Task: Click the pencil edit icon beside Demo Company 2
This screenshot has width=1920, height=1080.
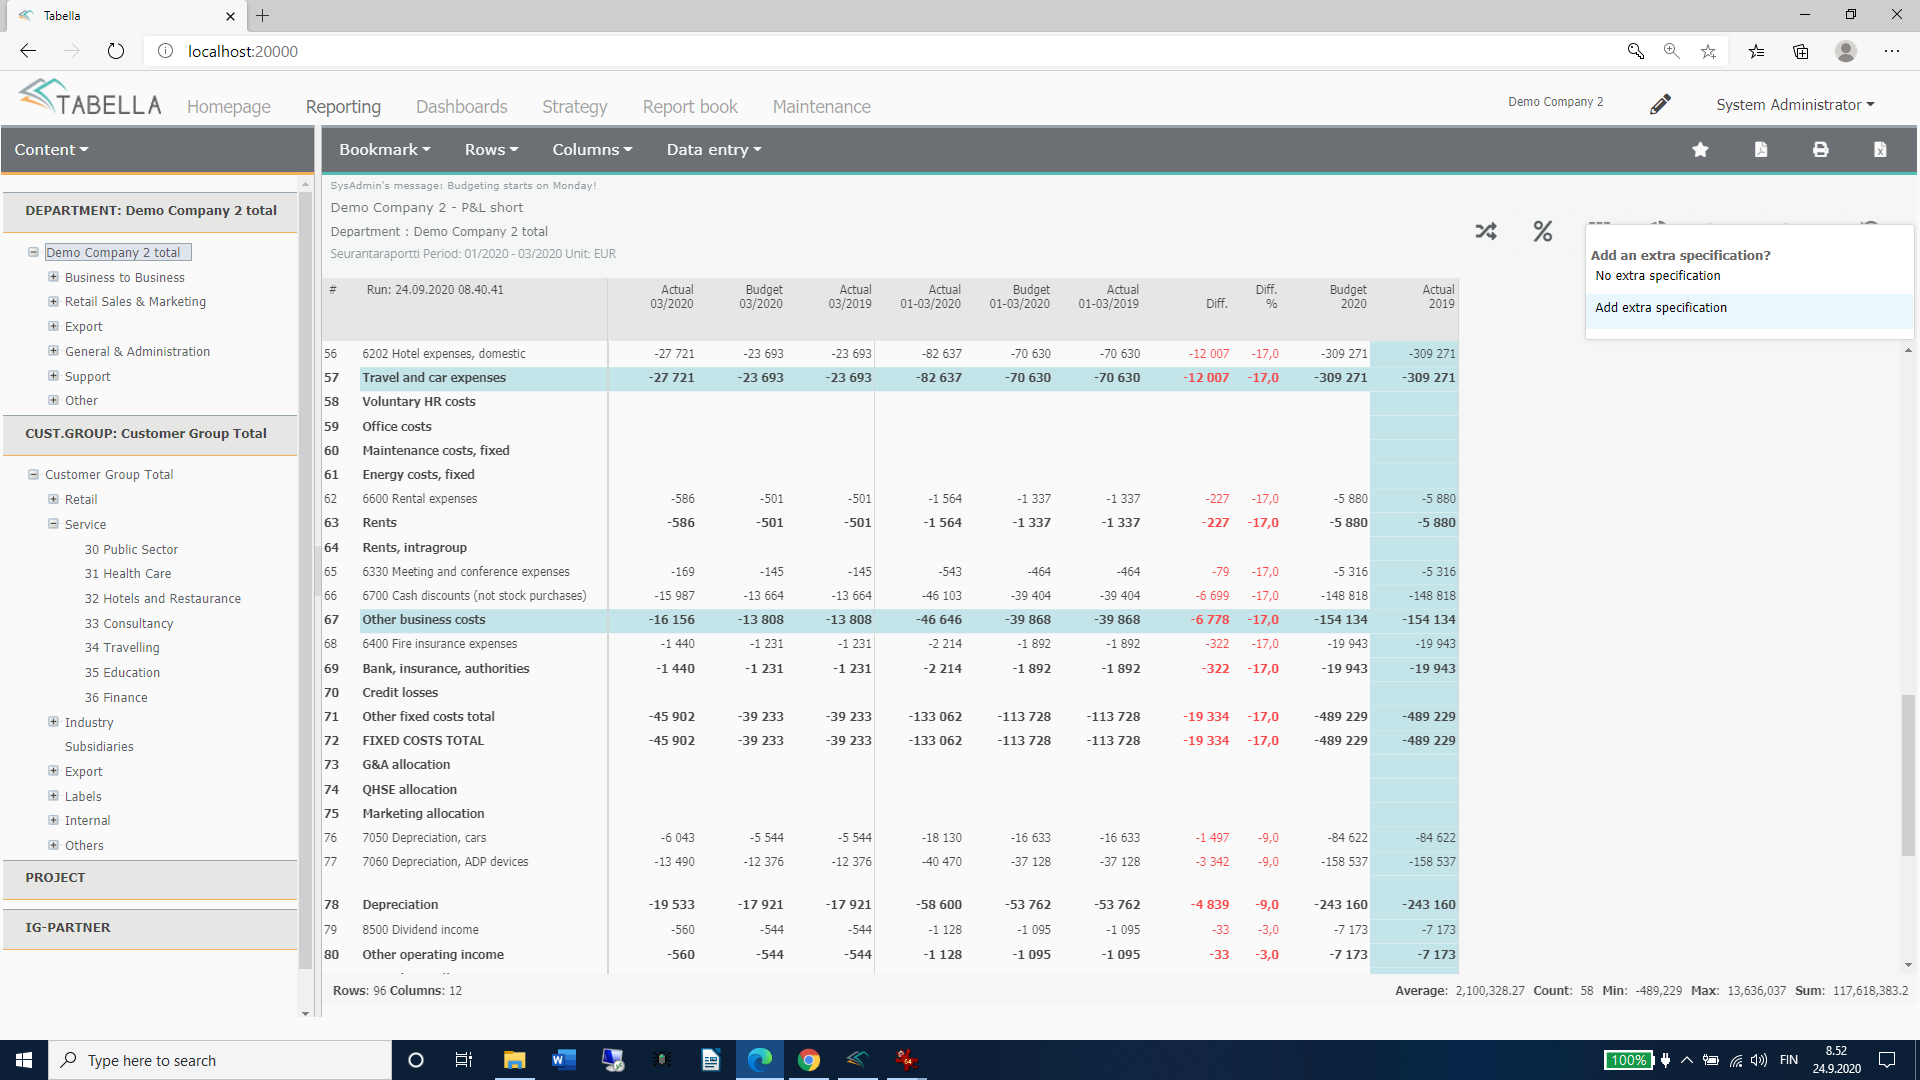Action: pyautogui.click(x=1660, y=104)
